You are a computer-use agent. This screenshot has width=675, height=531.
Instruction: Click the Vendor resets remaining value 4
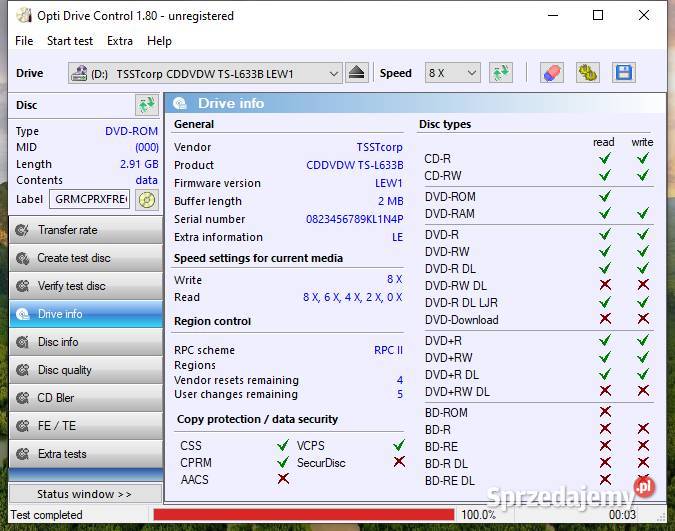pos(400,380)
